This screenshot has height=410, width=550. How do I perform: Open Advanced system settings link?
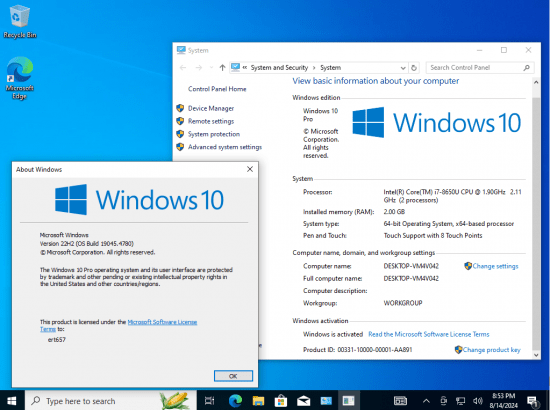225,147
